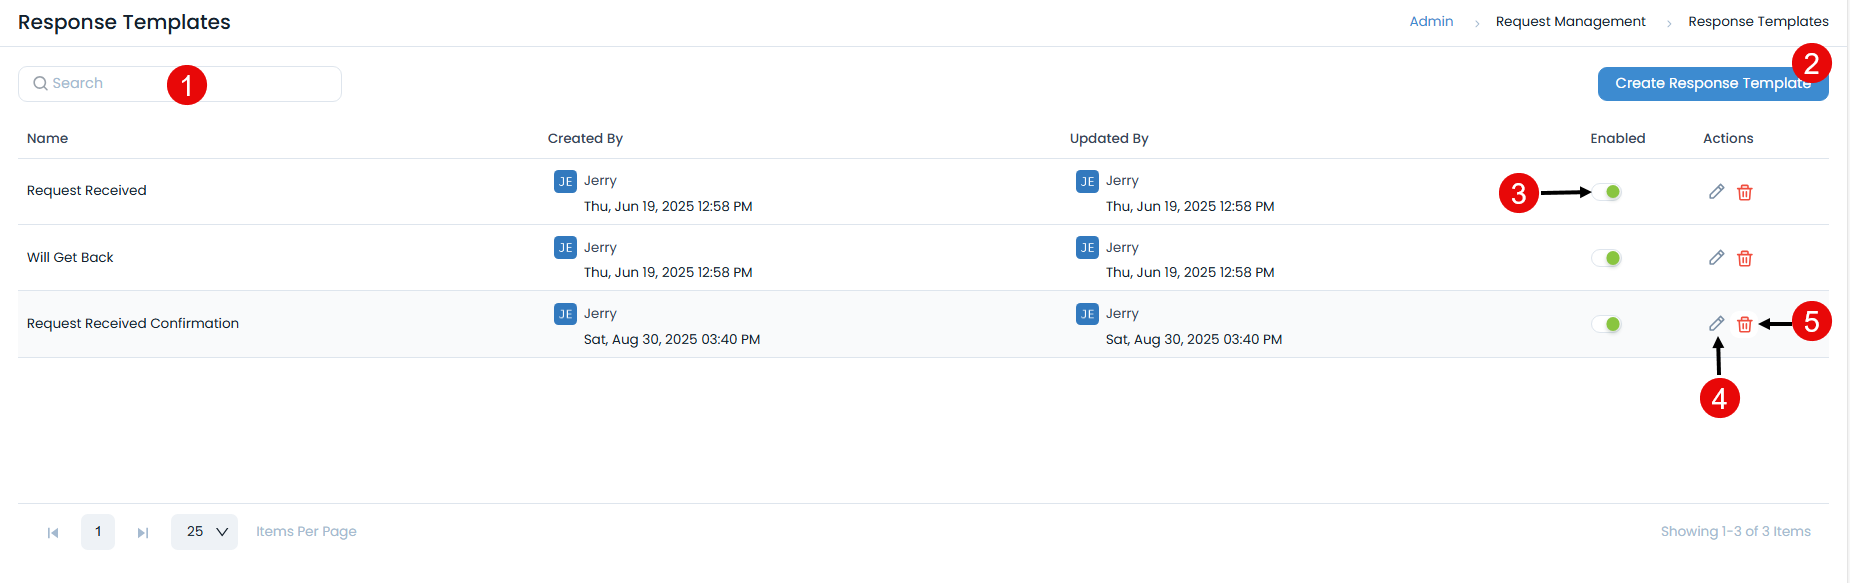This screenshot has height=583, width=1850.
Task: Jump to last page using pagination arrow
Action: coord(142,531)
